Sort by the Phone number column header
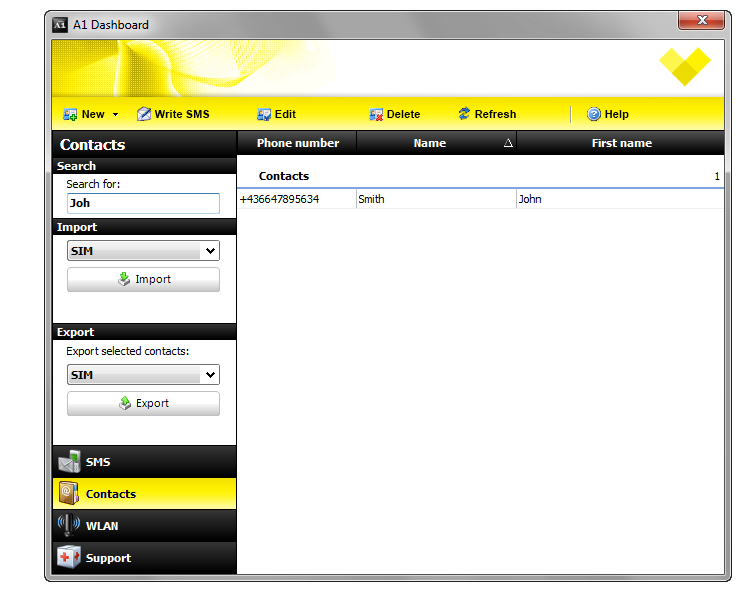740x596 pixels. click(297, 143)
